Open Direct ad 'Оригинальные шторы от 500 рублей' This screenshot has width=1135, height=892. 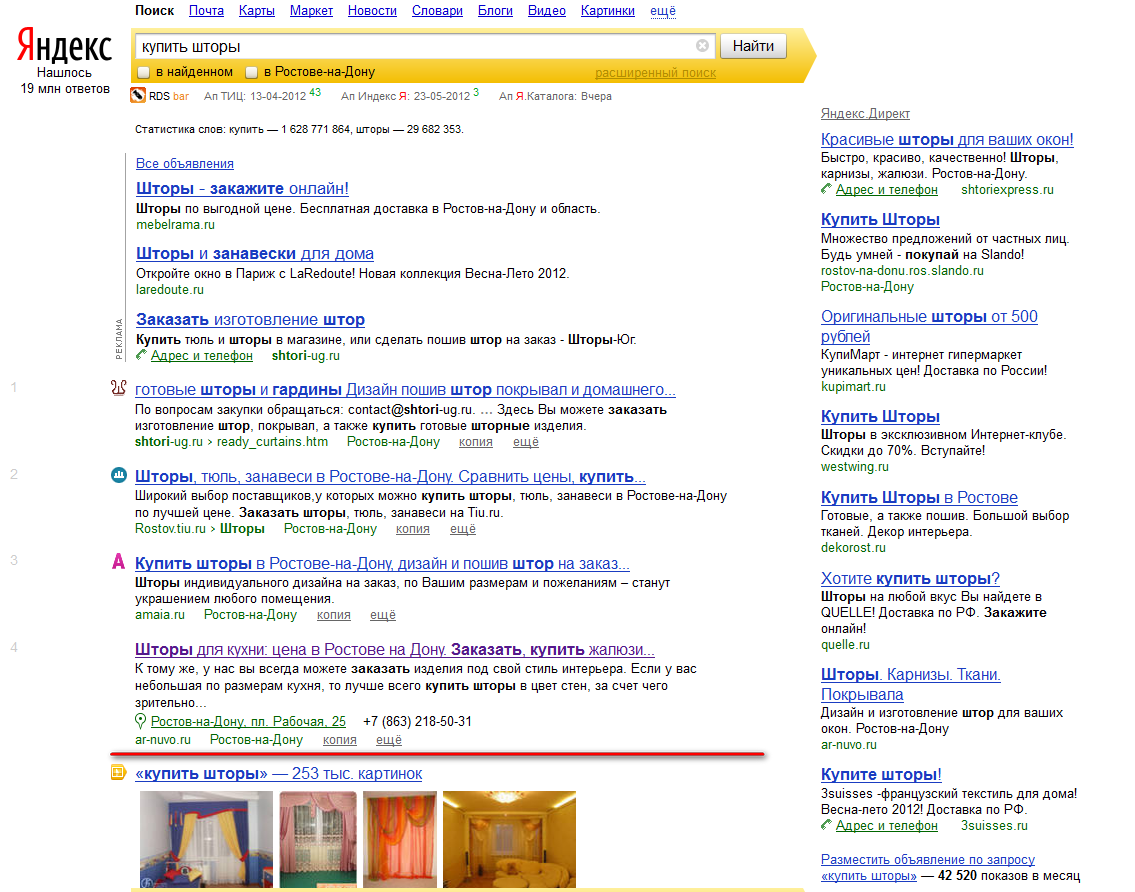(929, 326)
